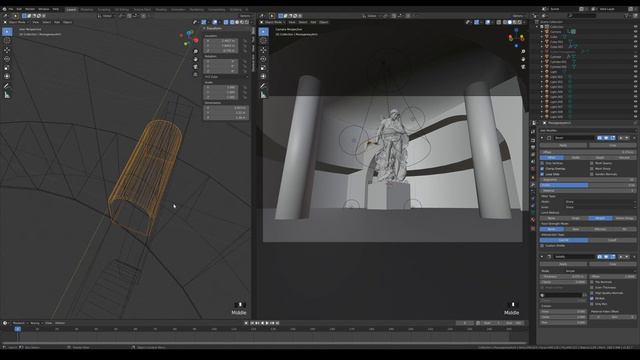This screenshot has height=360, width=640.
Task: Click the Blender logo menu icon
Action: (4, 9)
